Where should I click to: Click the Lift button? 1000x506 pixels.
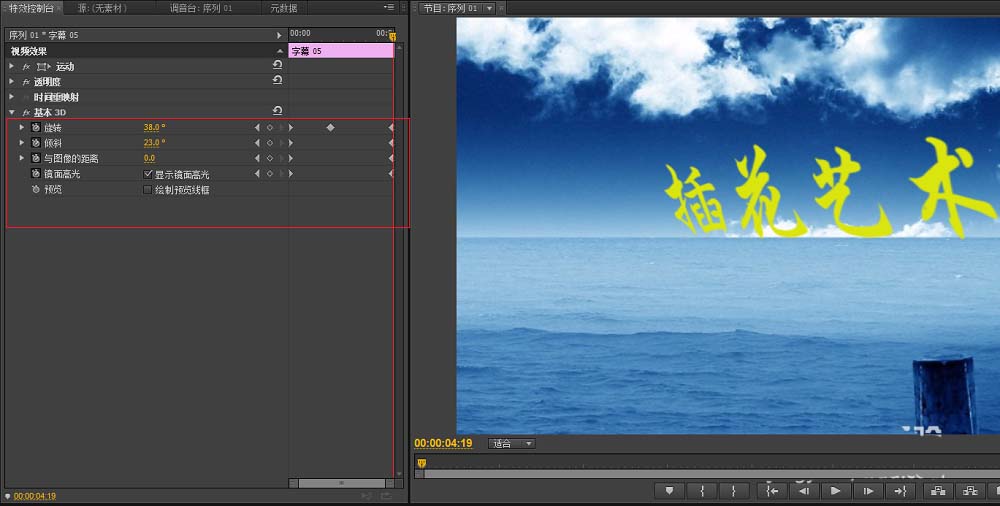[938, 491]
